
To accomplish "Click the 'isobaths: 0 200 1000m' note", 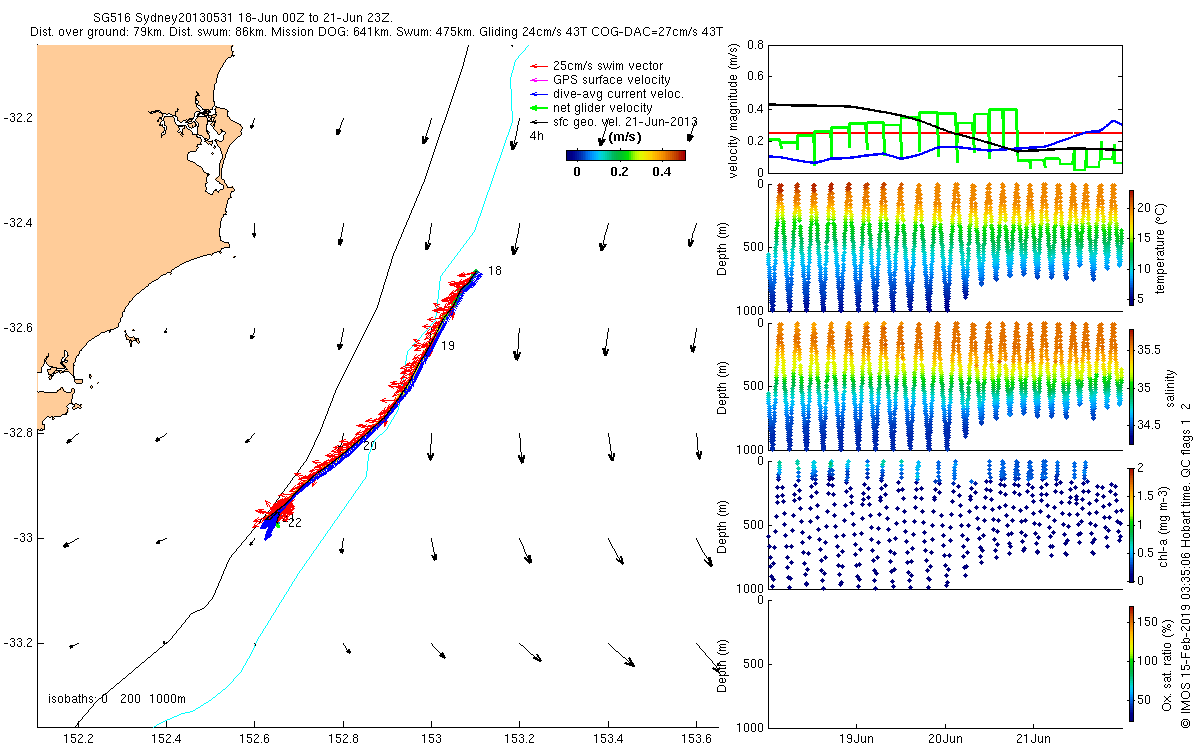I will (117, 698).
